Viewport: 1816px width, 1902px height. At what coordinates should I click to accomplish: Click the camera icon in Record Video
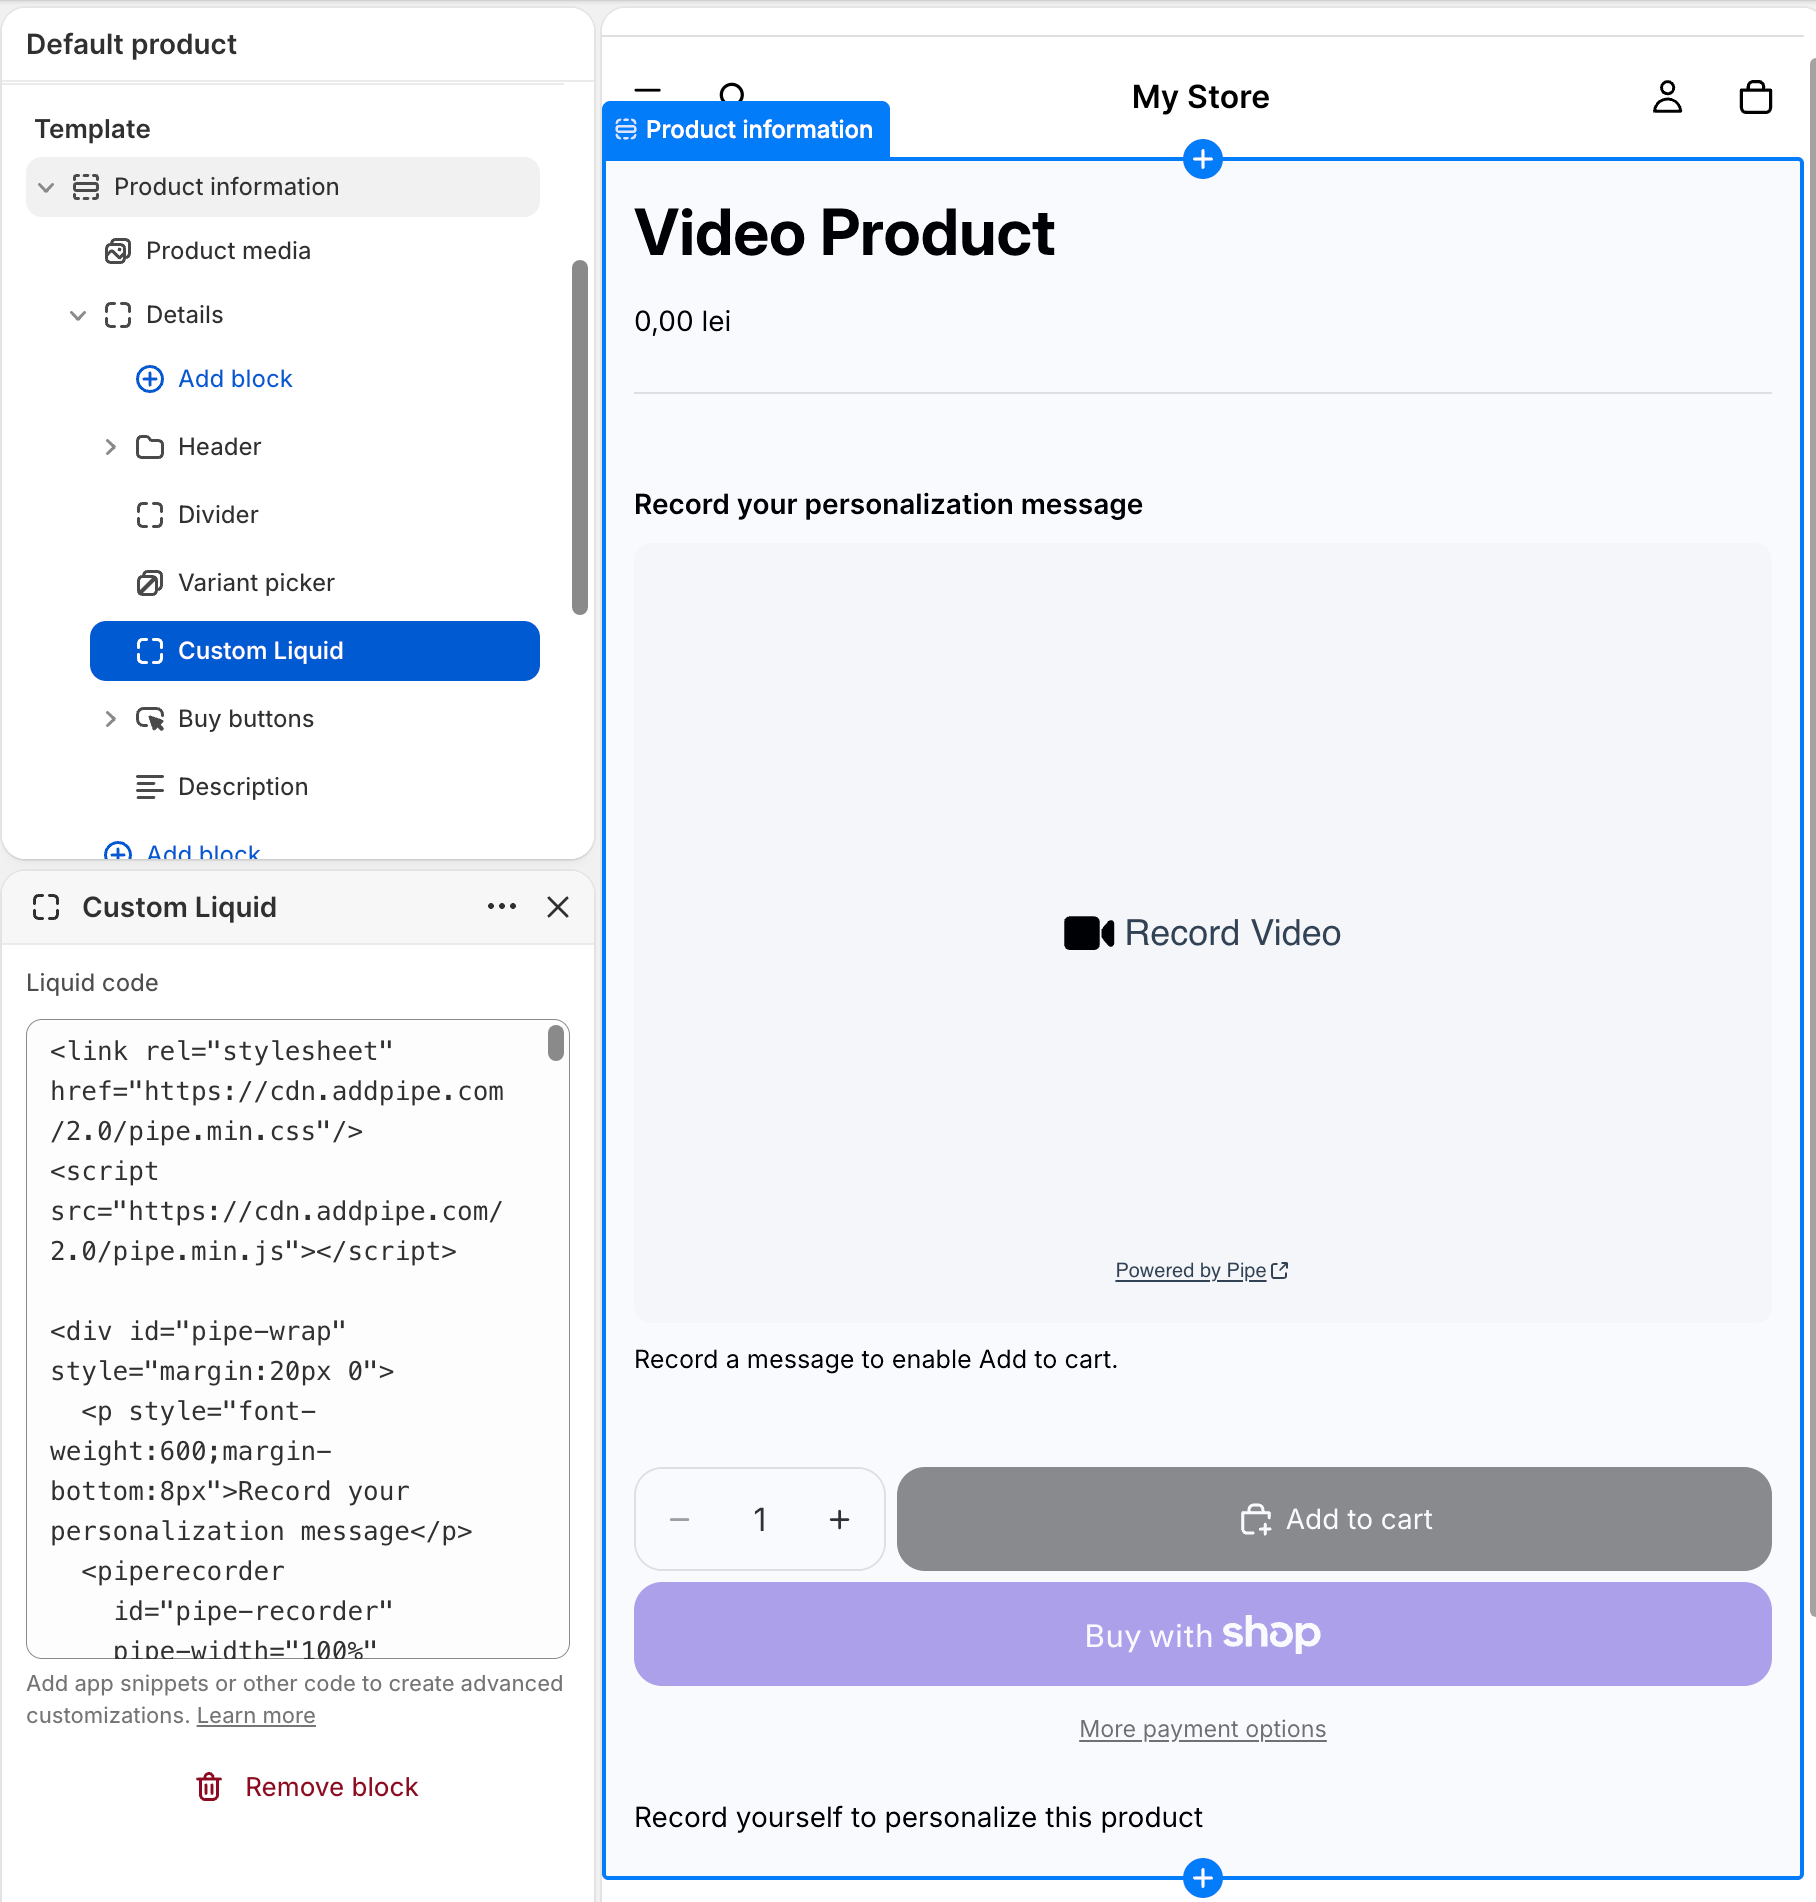pos(1089,933)
